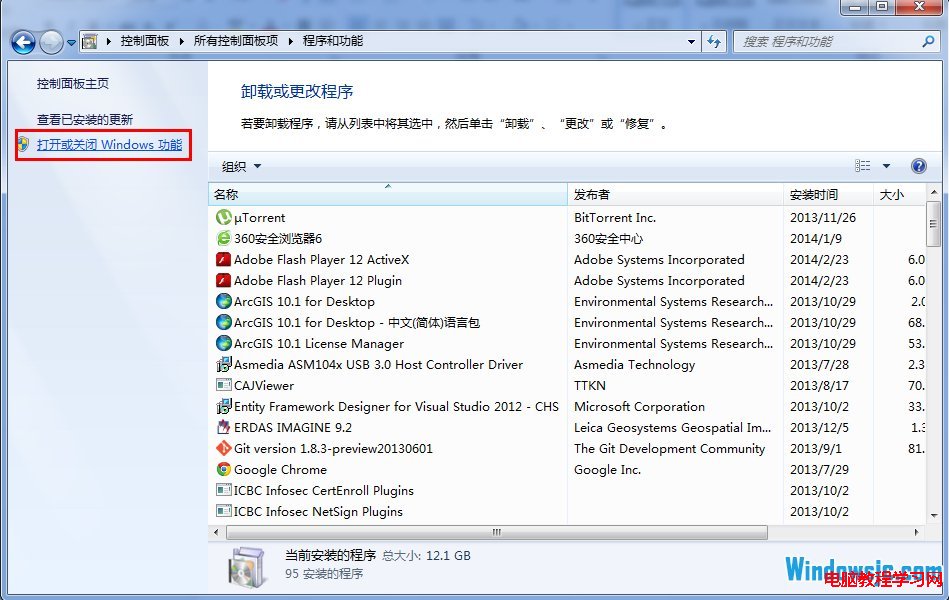Click the ArcGIS 中文(简体)语言包 icon
This screenshot has height=600, width=949.
click(223, 322)
